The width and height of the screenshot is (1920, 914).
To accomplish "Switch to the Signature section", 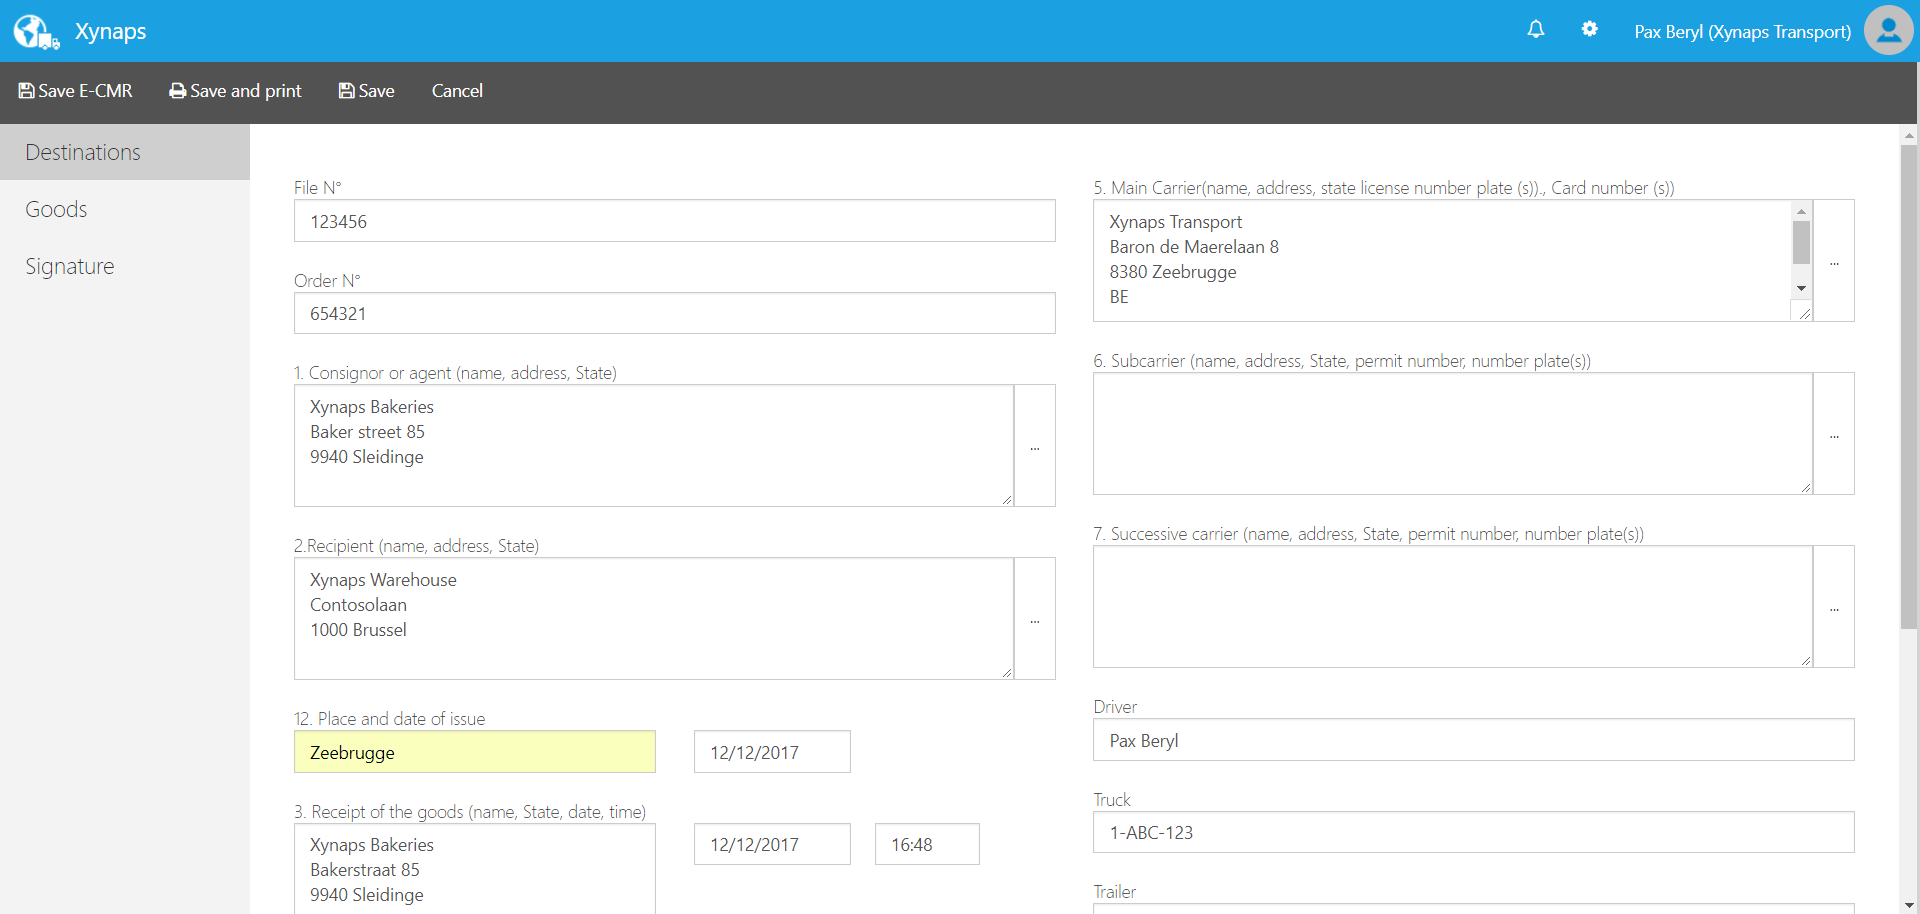I will [69, 265].
